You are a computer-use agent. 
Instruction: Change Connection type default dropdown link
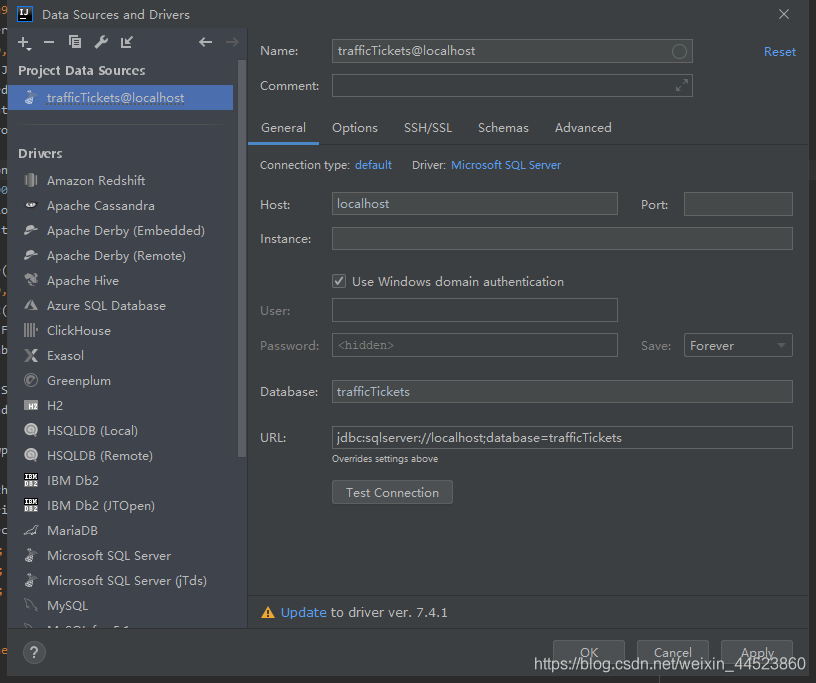coord(373,165)
